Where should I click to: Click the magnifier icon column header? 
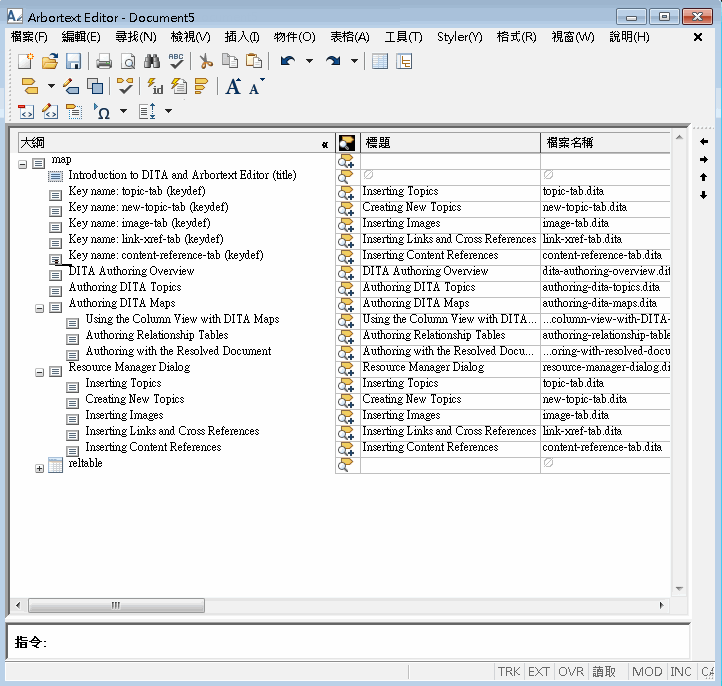click(347, 143)
